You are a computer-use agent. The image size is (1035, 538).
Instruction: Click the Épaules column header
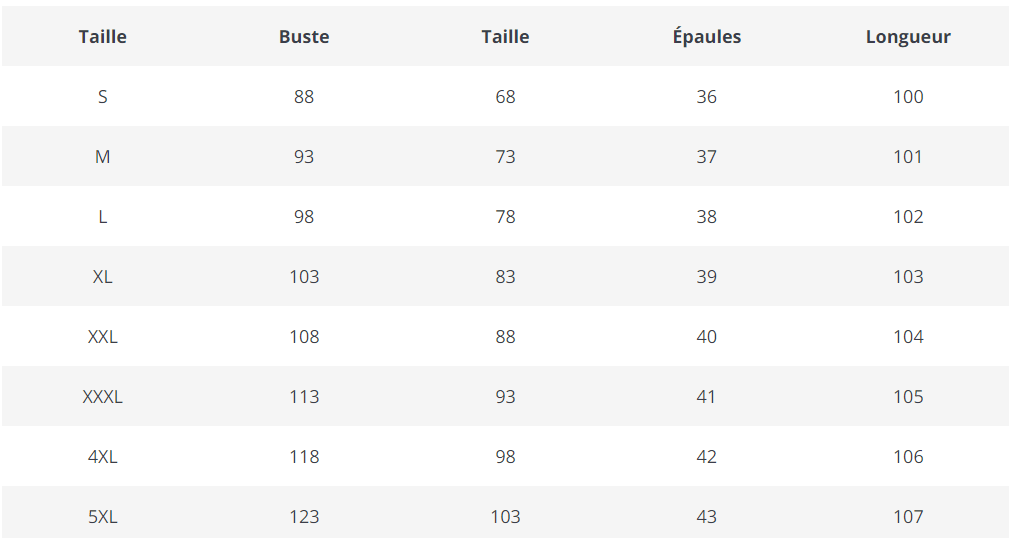click(707, 37)
